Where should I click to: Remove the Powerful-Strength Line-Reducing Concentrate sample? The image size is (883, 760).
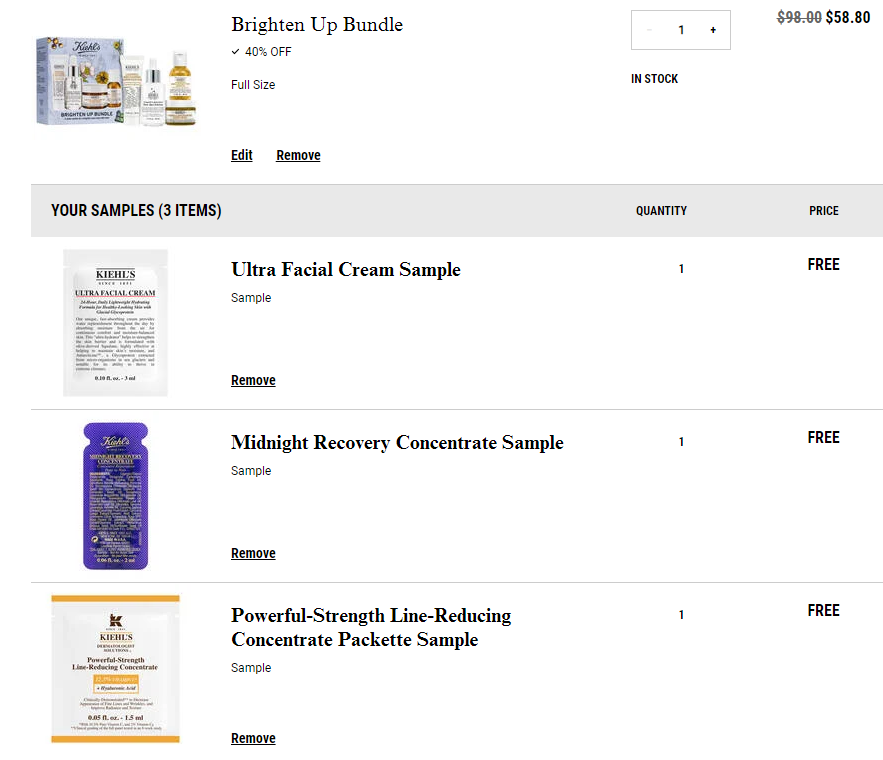coord(253,738)
